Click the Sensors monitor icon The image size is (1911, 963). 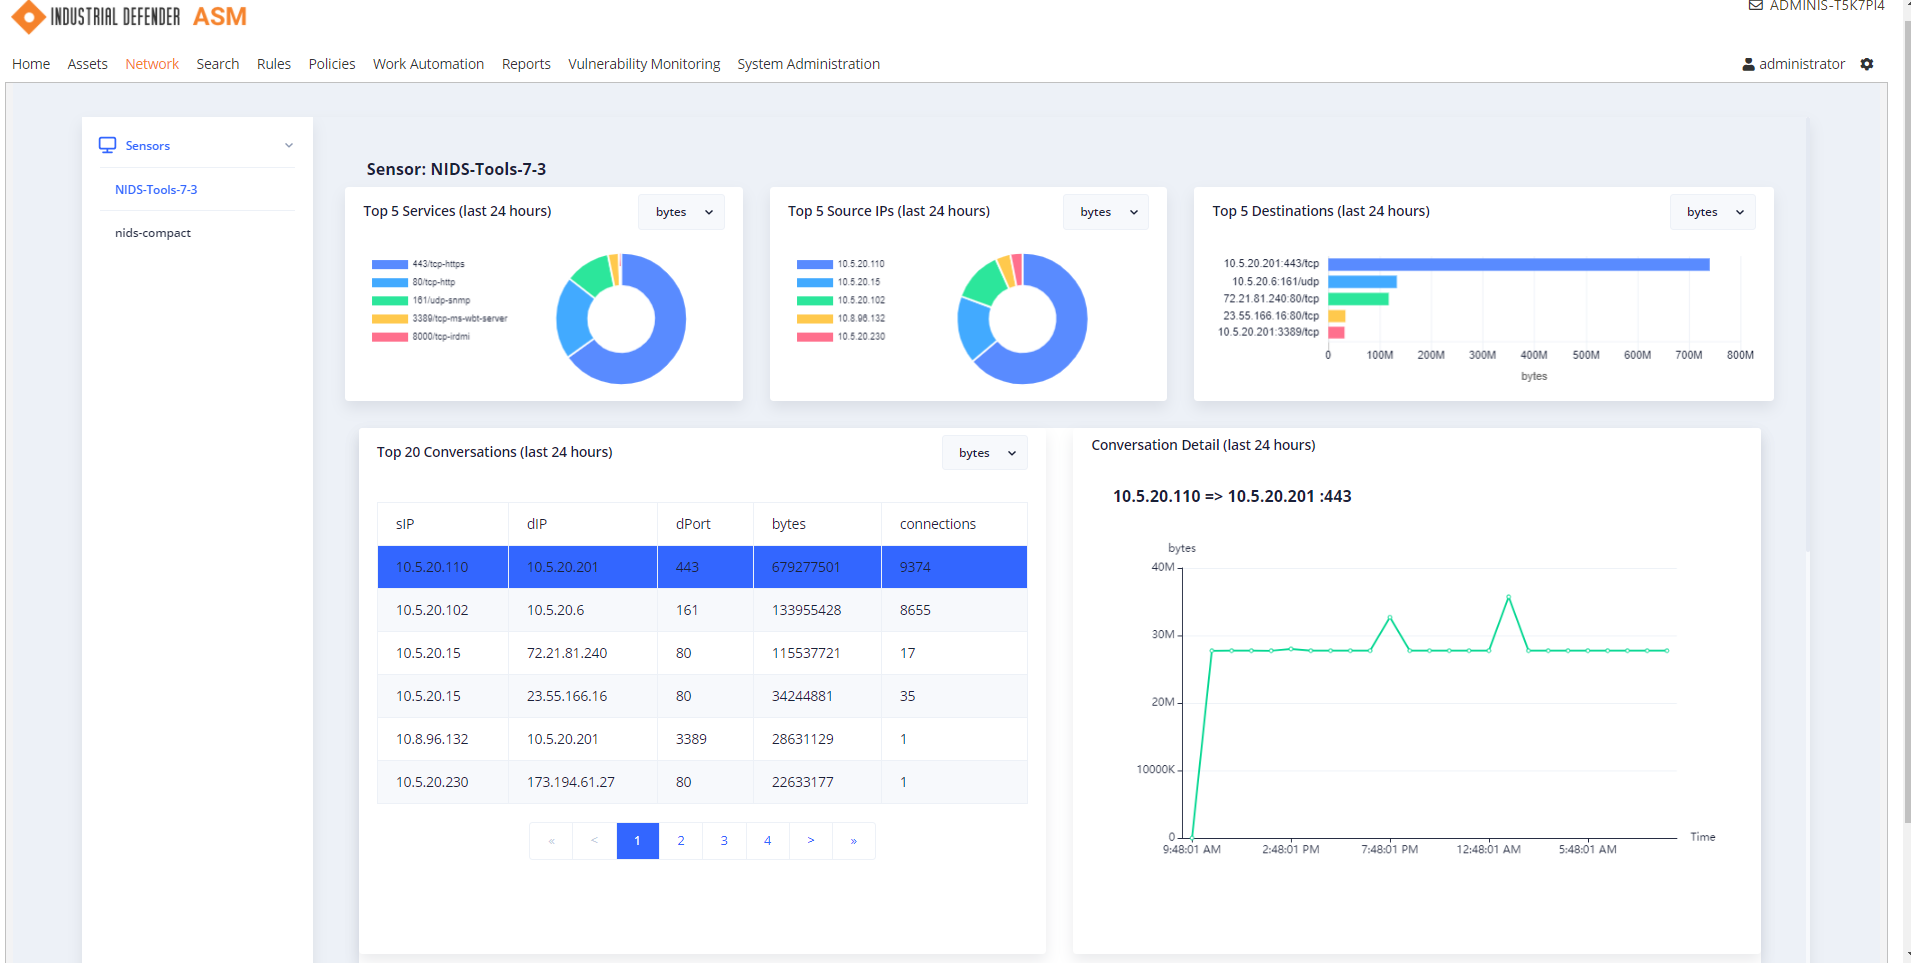tap(107, 145)
